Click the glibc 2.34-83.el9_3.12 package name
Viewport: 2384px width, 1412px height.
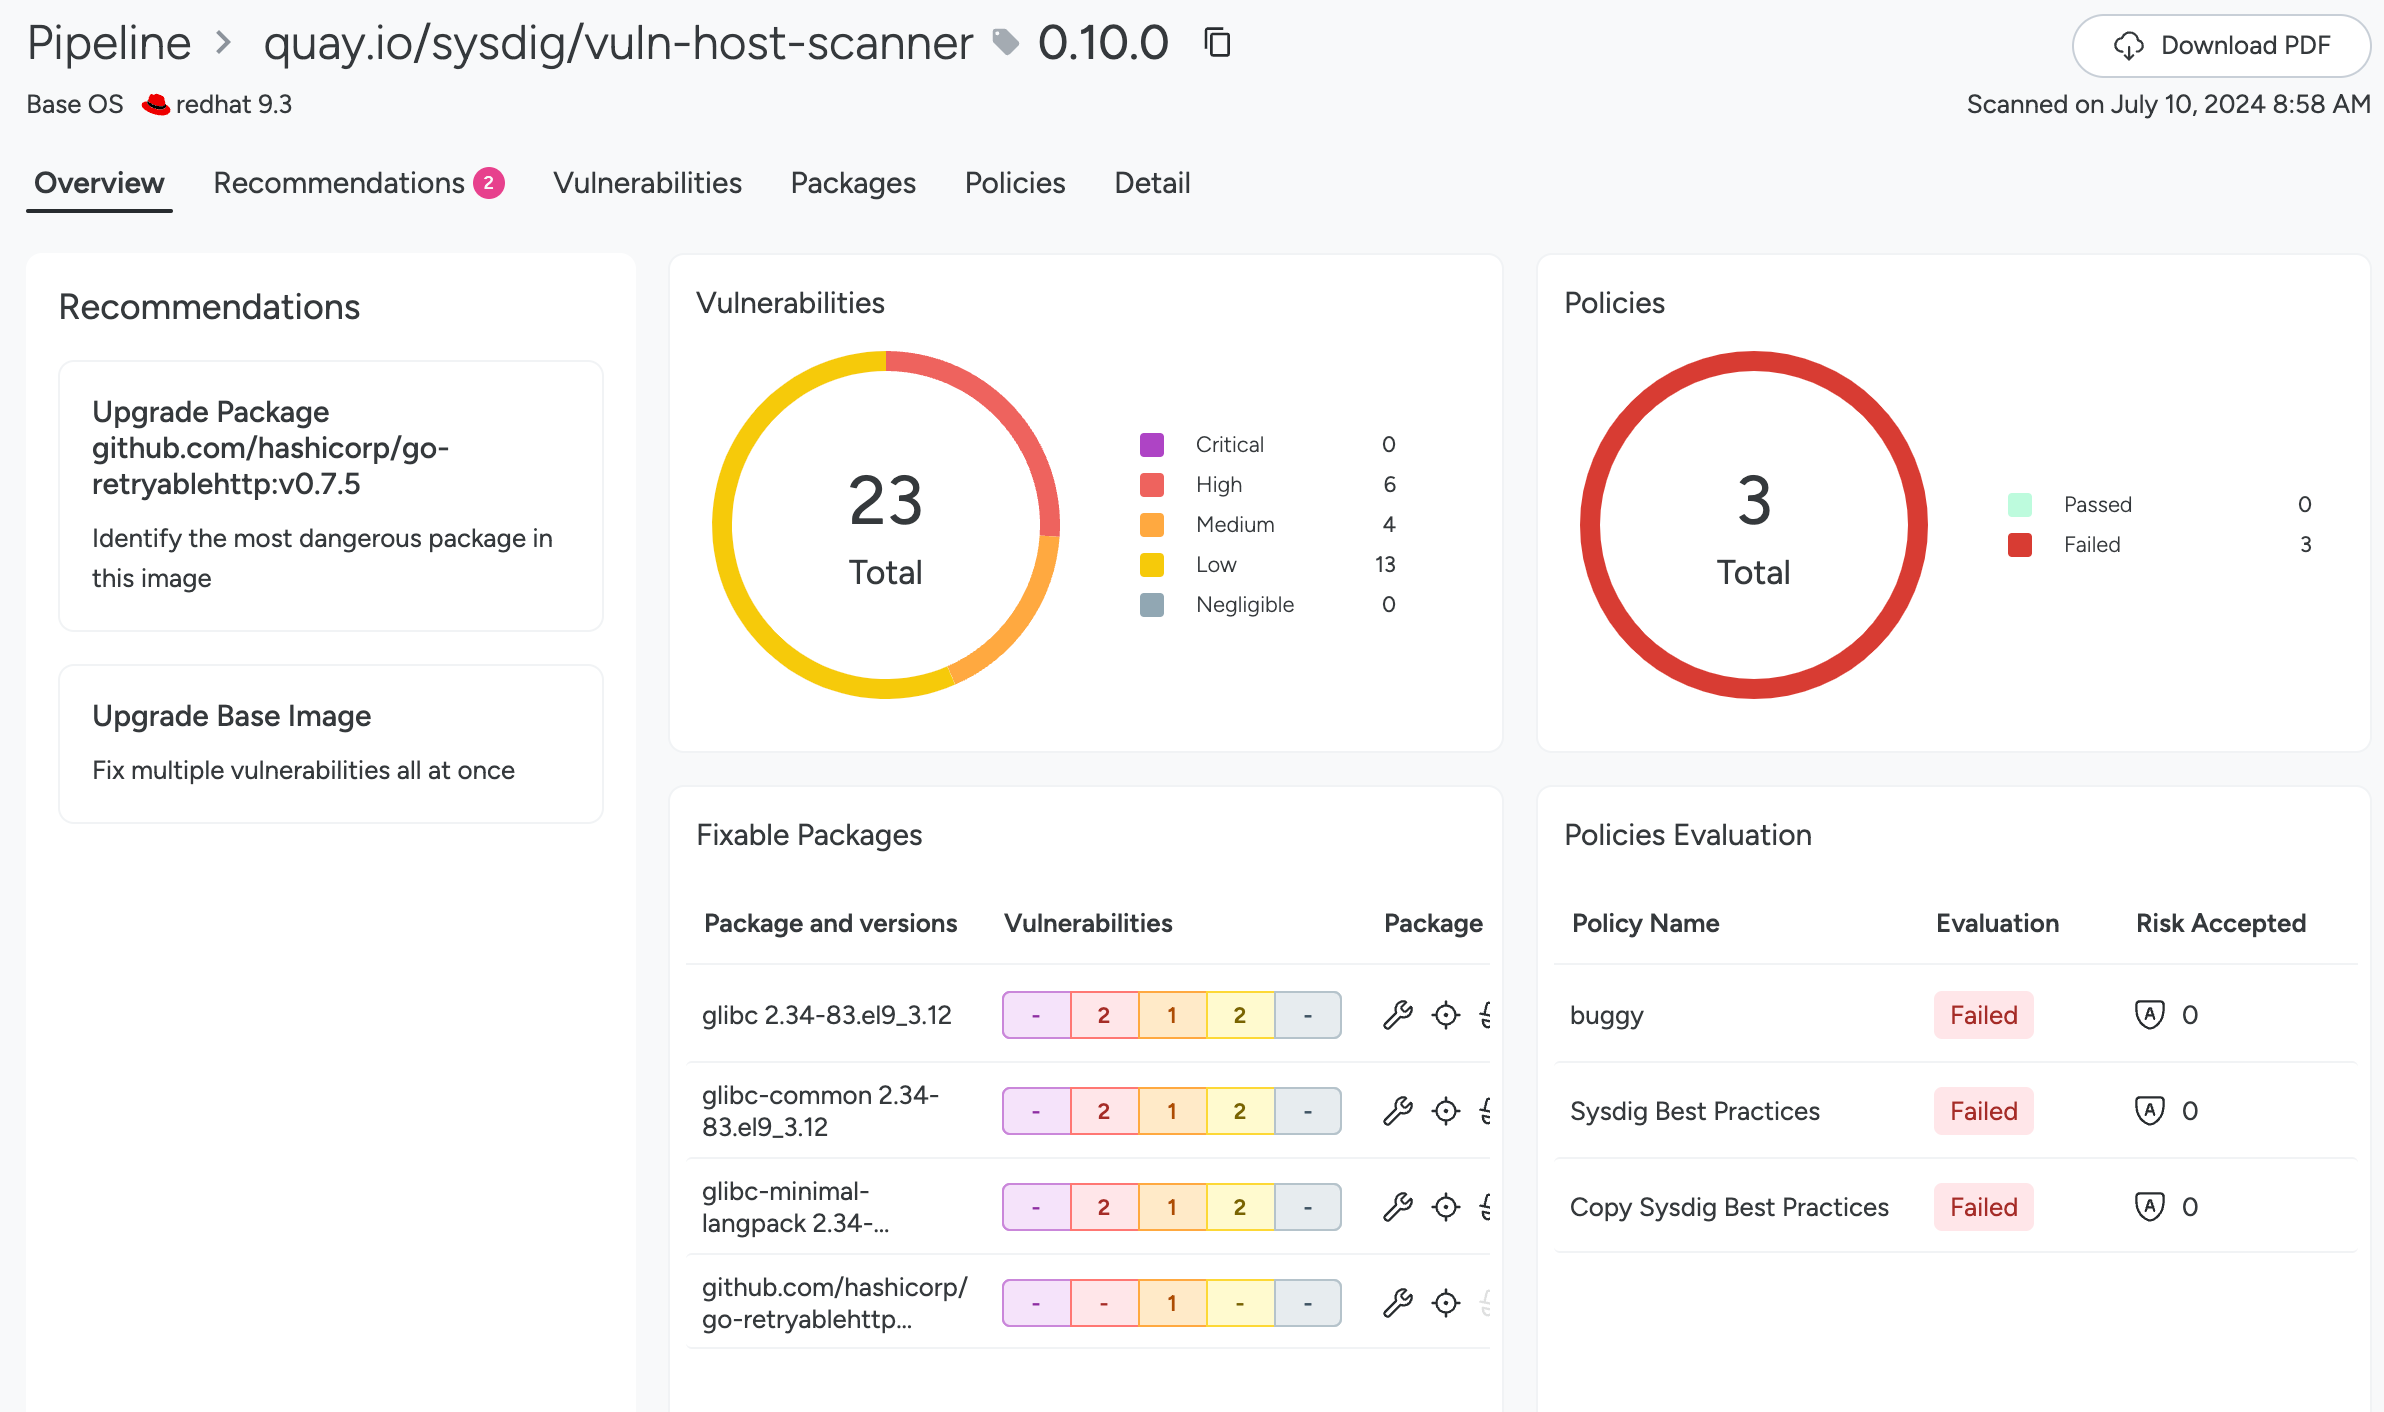coord(826,1015)
